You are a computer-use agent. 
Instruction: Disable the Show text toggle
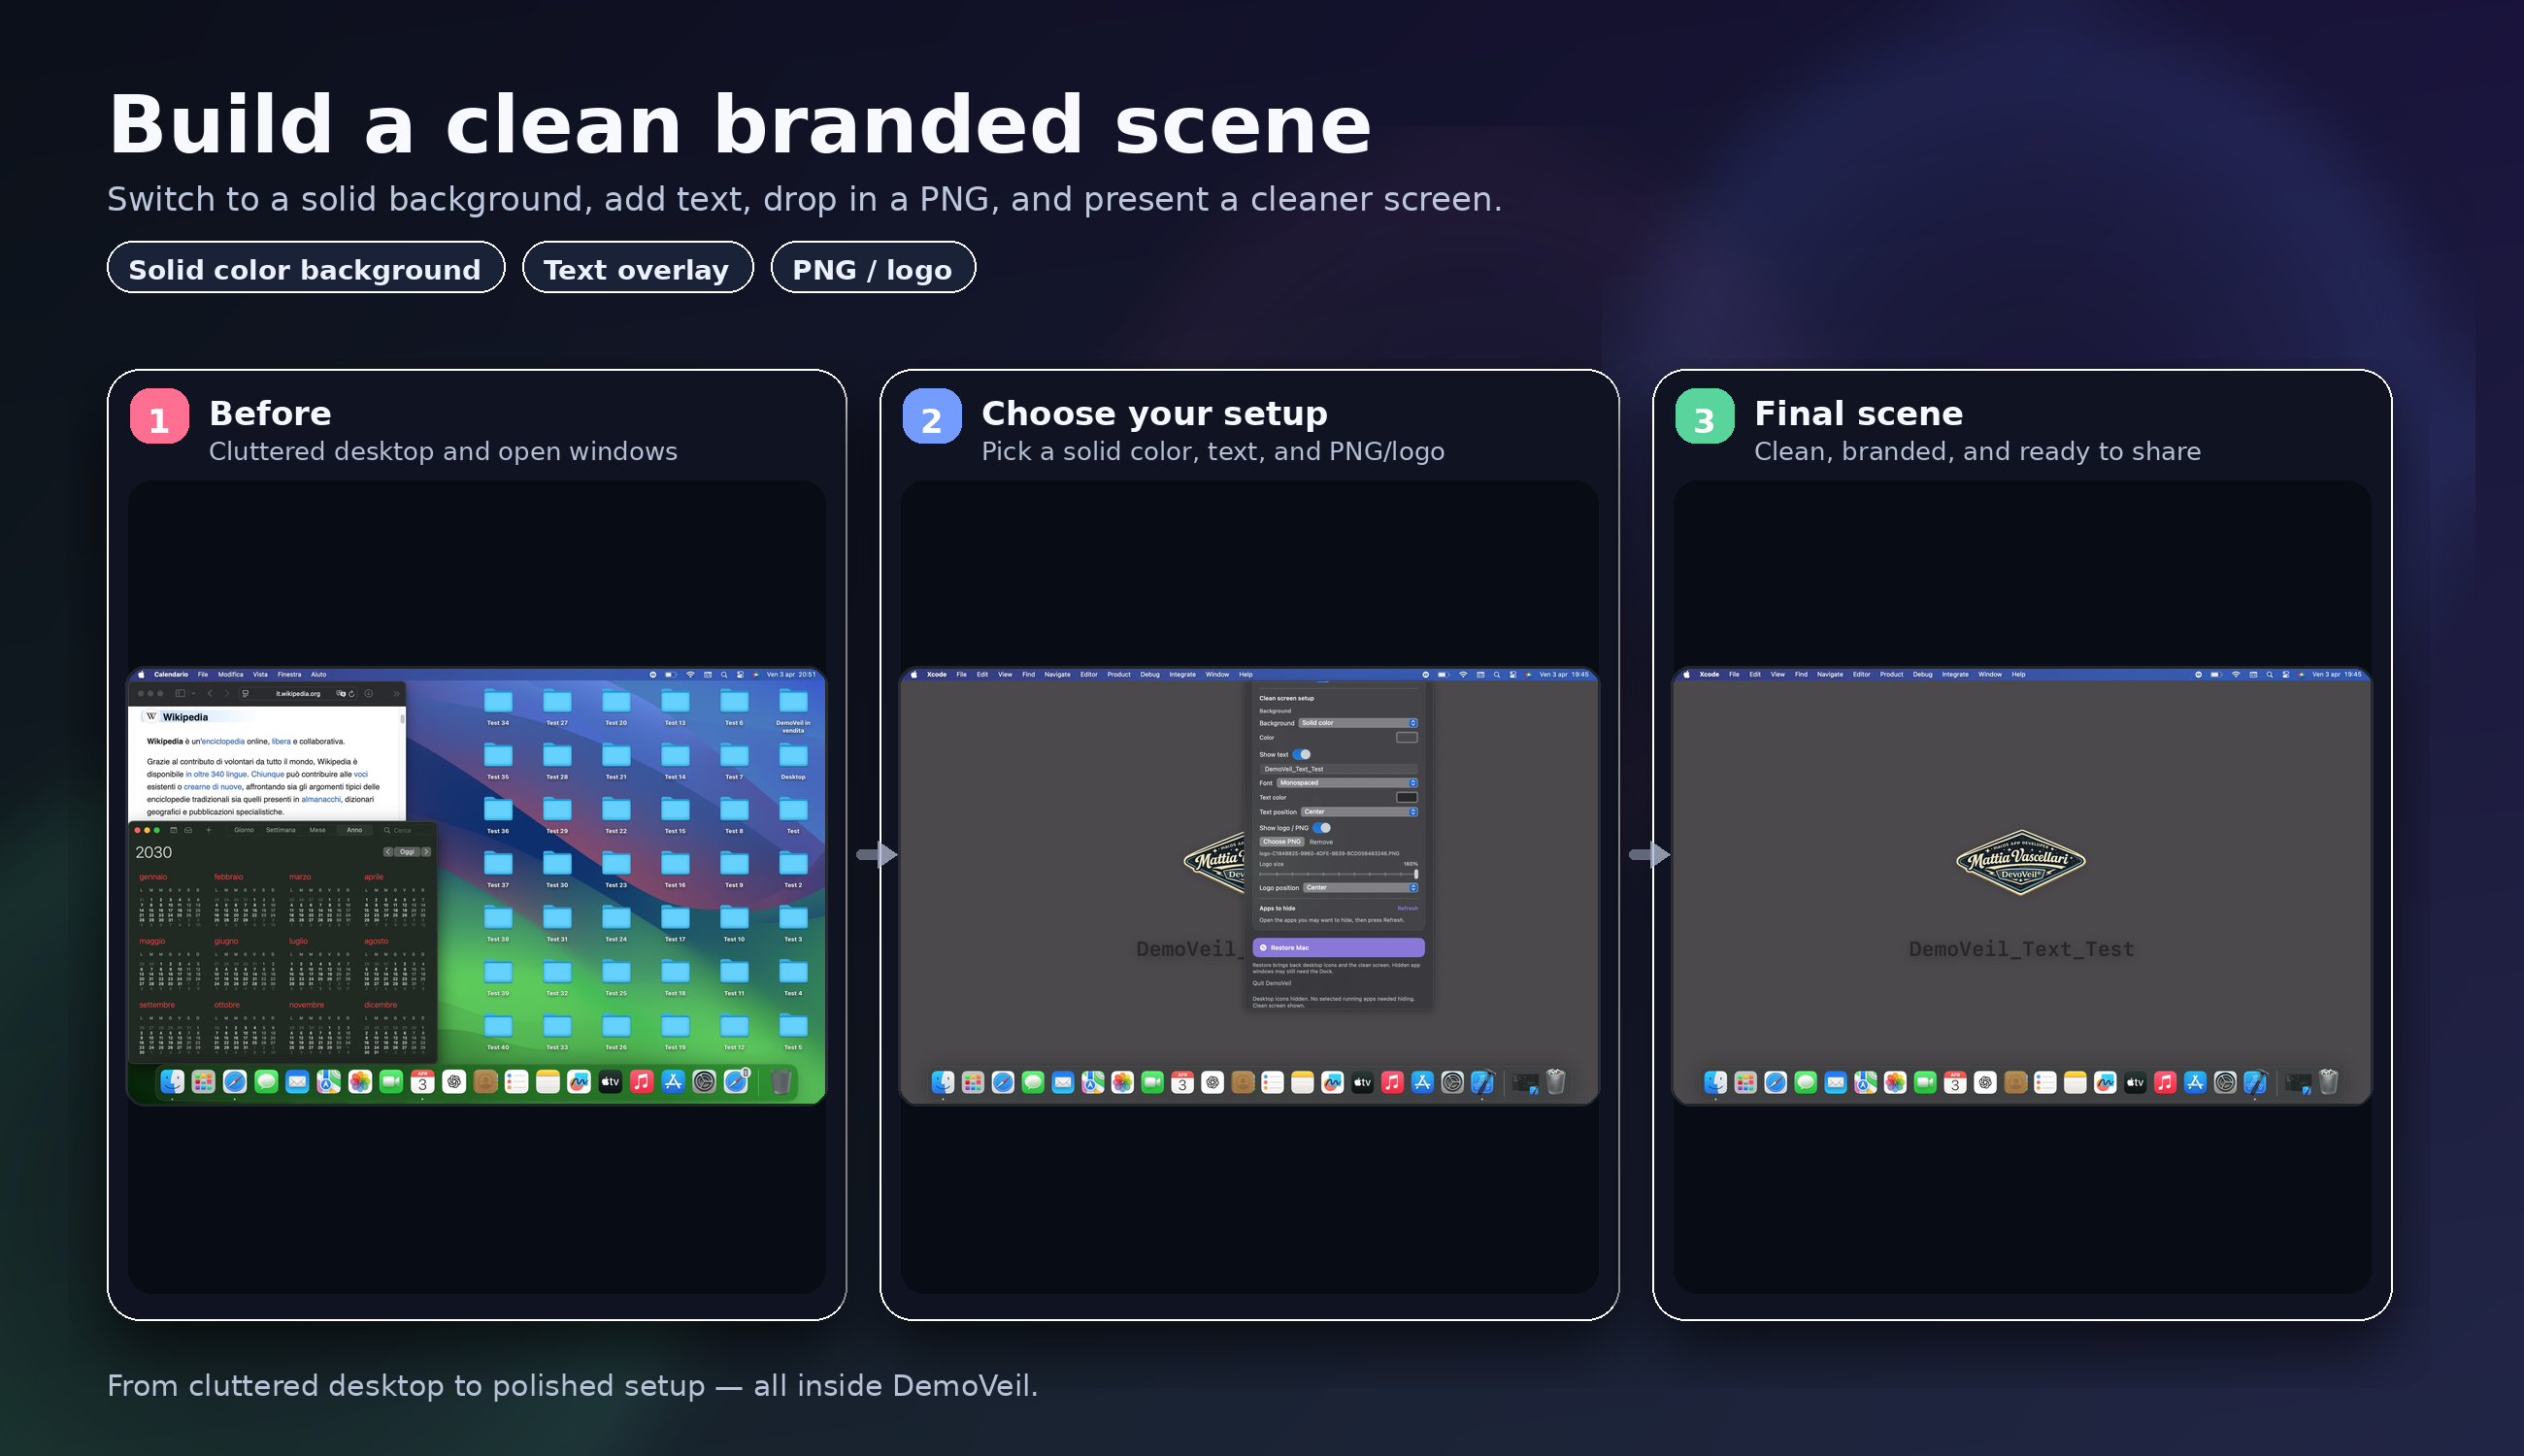1302,755
